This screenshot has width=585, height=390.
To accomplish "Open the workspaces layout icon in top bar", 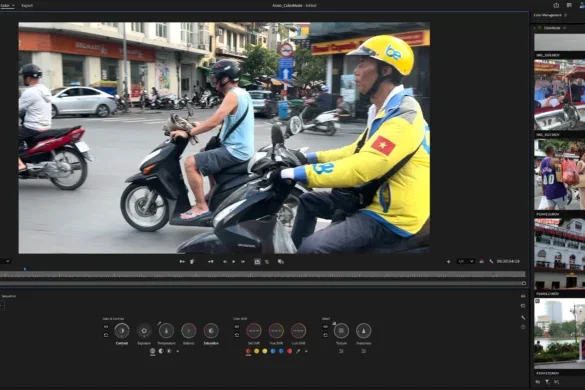I will point(569,5).
